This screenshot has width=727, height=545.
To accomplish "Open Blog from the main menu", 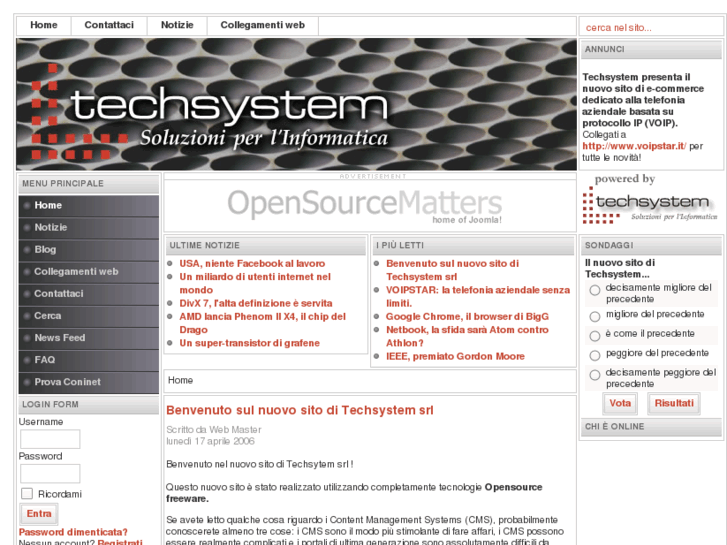I will (89, 250).
